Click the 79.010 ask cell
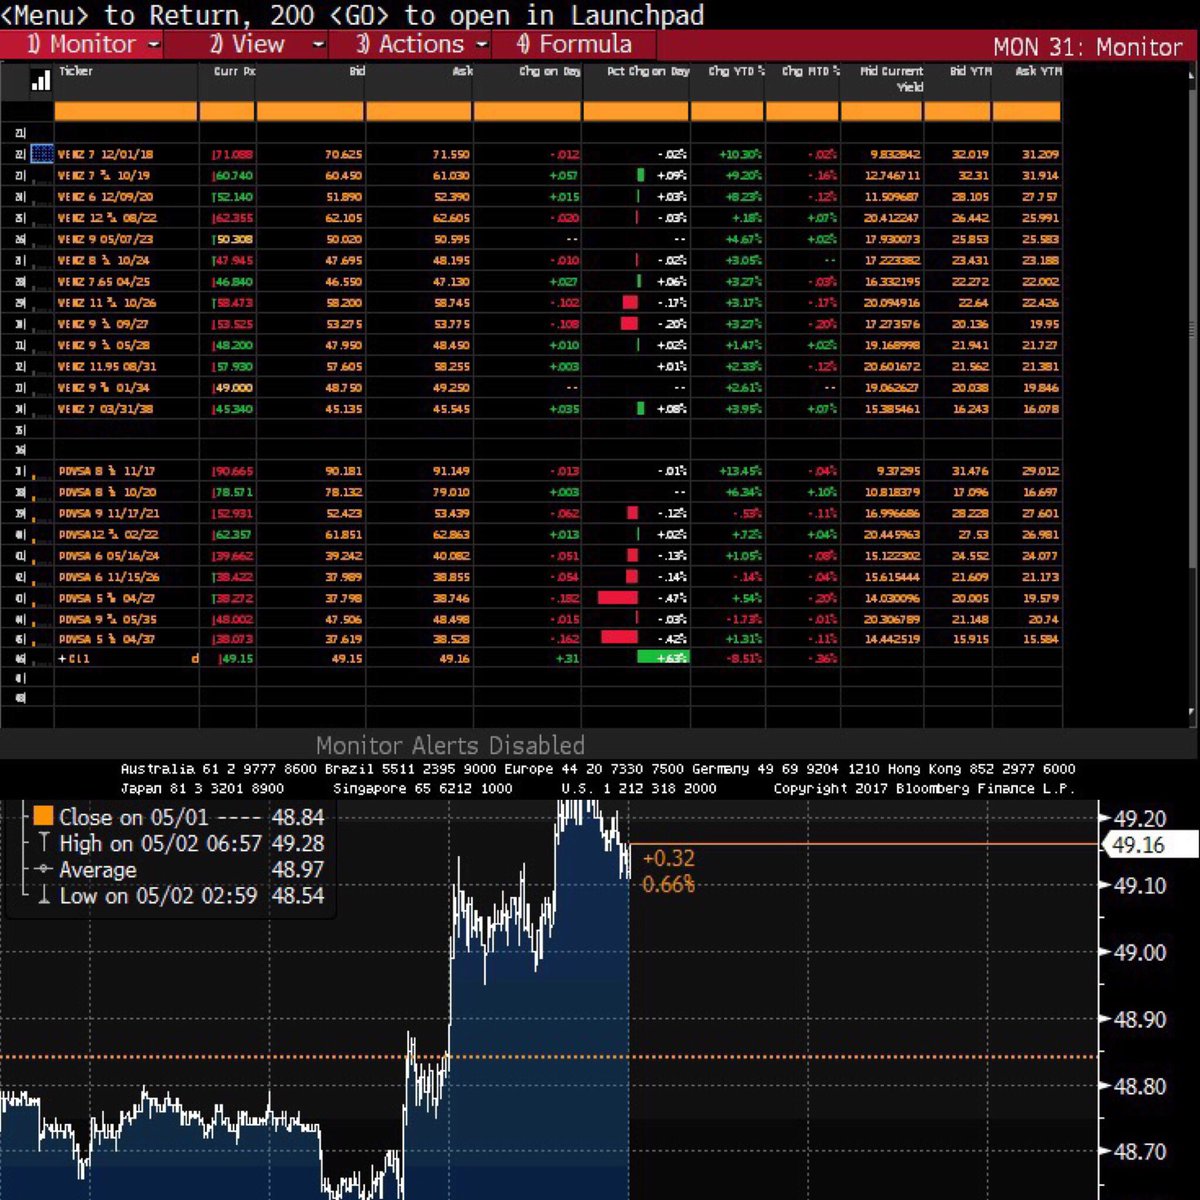The width and height of the screenshot is (1200, 1200). (x=450, y=492)
